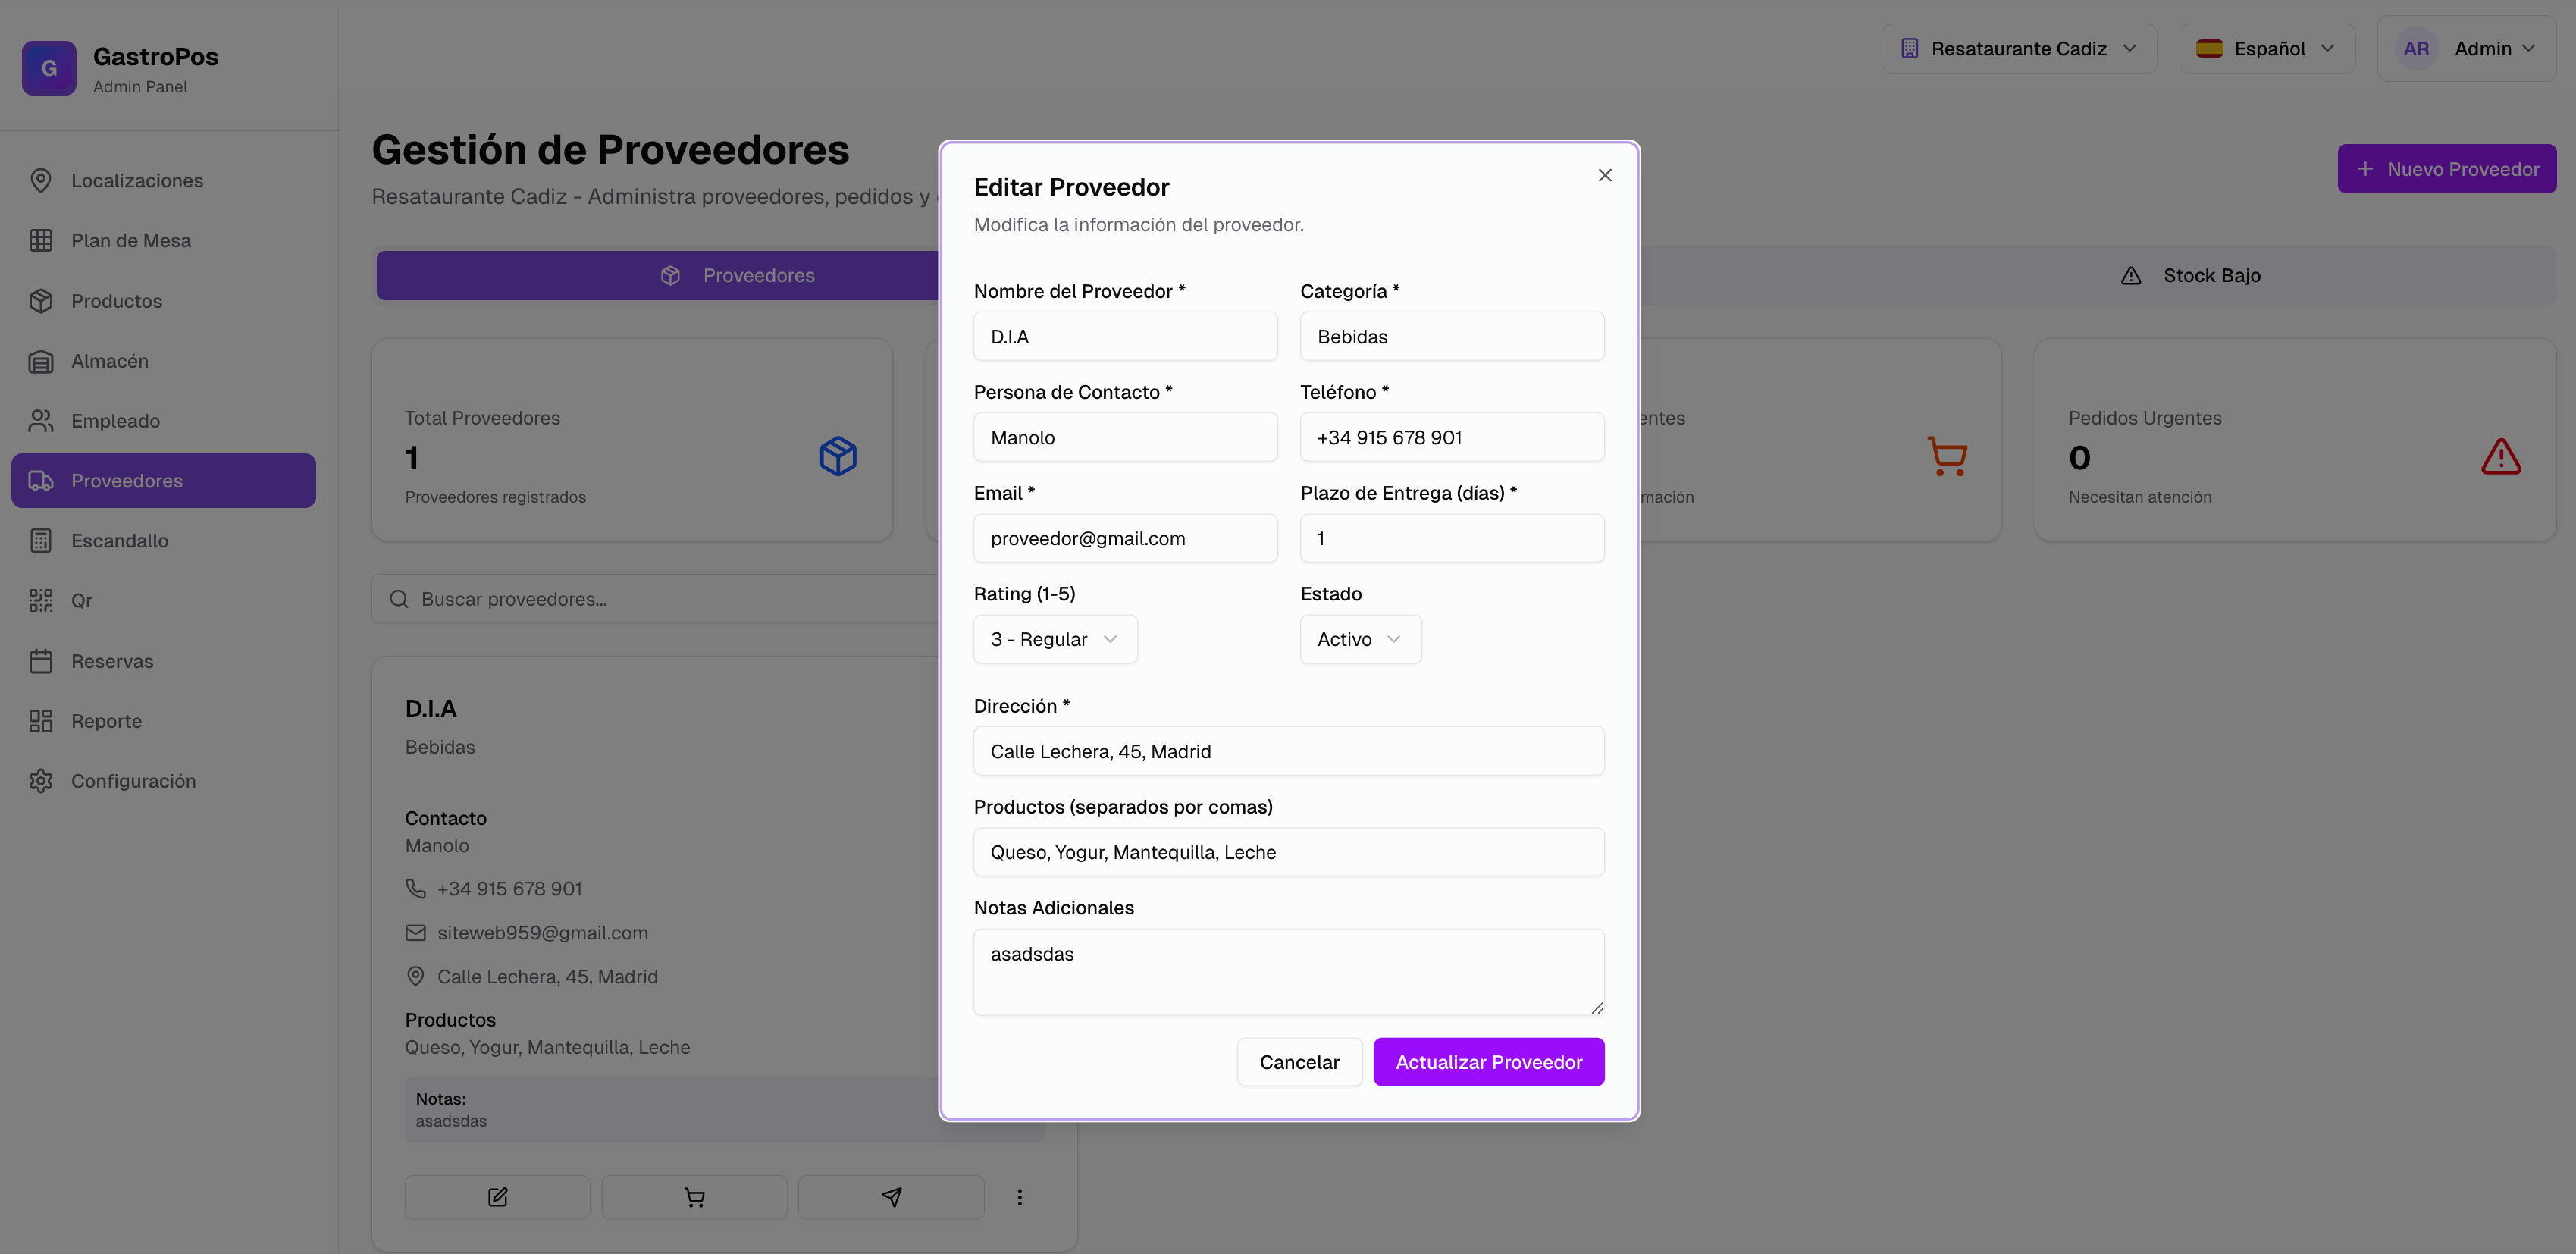Open the Español language selector
Screen dimensions: 2576x1254
pos(2266,47)
